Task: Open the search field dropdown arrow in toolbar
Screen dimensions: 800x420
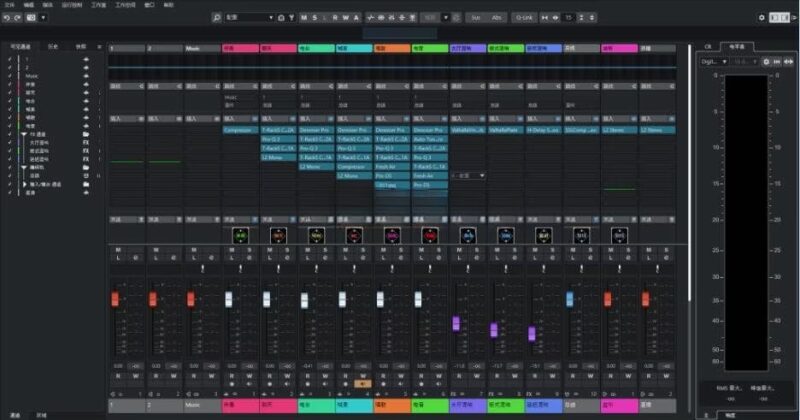Action: [x=271, y=17]
